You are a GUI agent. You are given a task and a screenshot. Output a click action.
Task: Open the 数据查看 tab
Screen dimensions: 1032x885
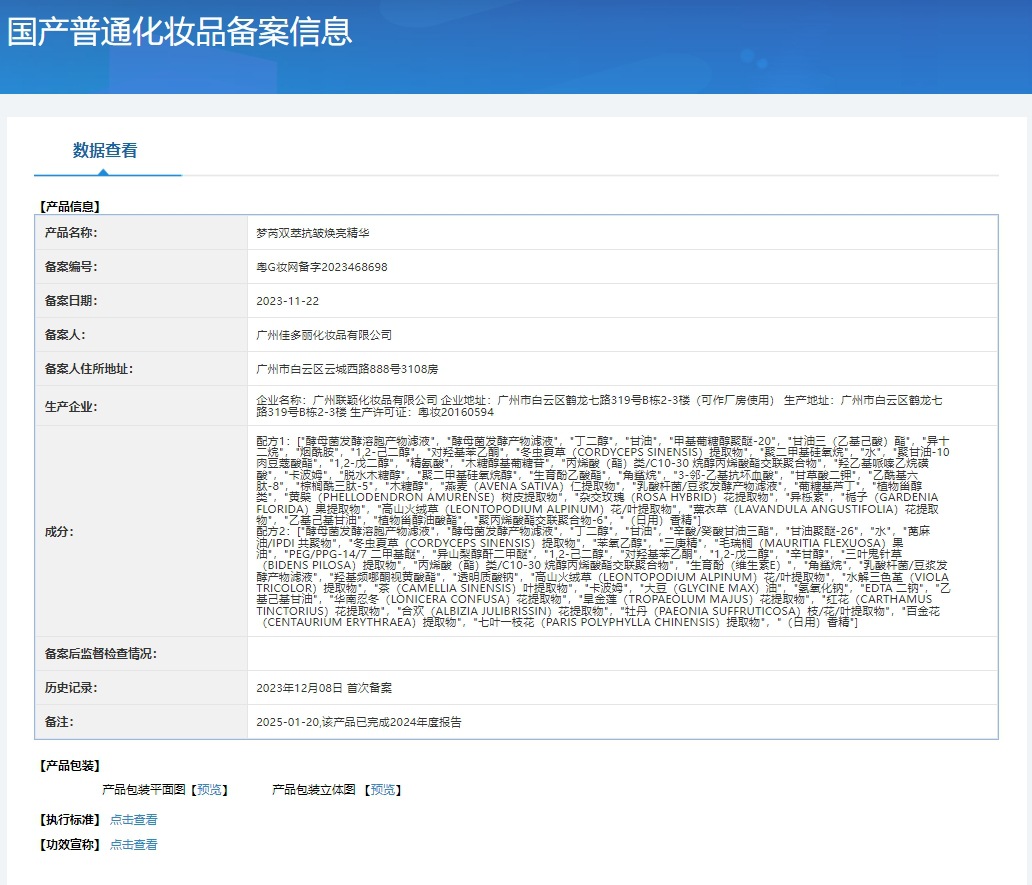click(105, 151)
